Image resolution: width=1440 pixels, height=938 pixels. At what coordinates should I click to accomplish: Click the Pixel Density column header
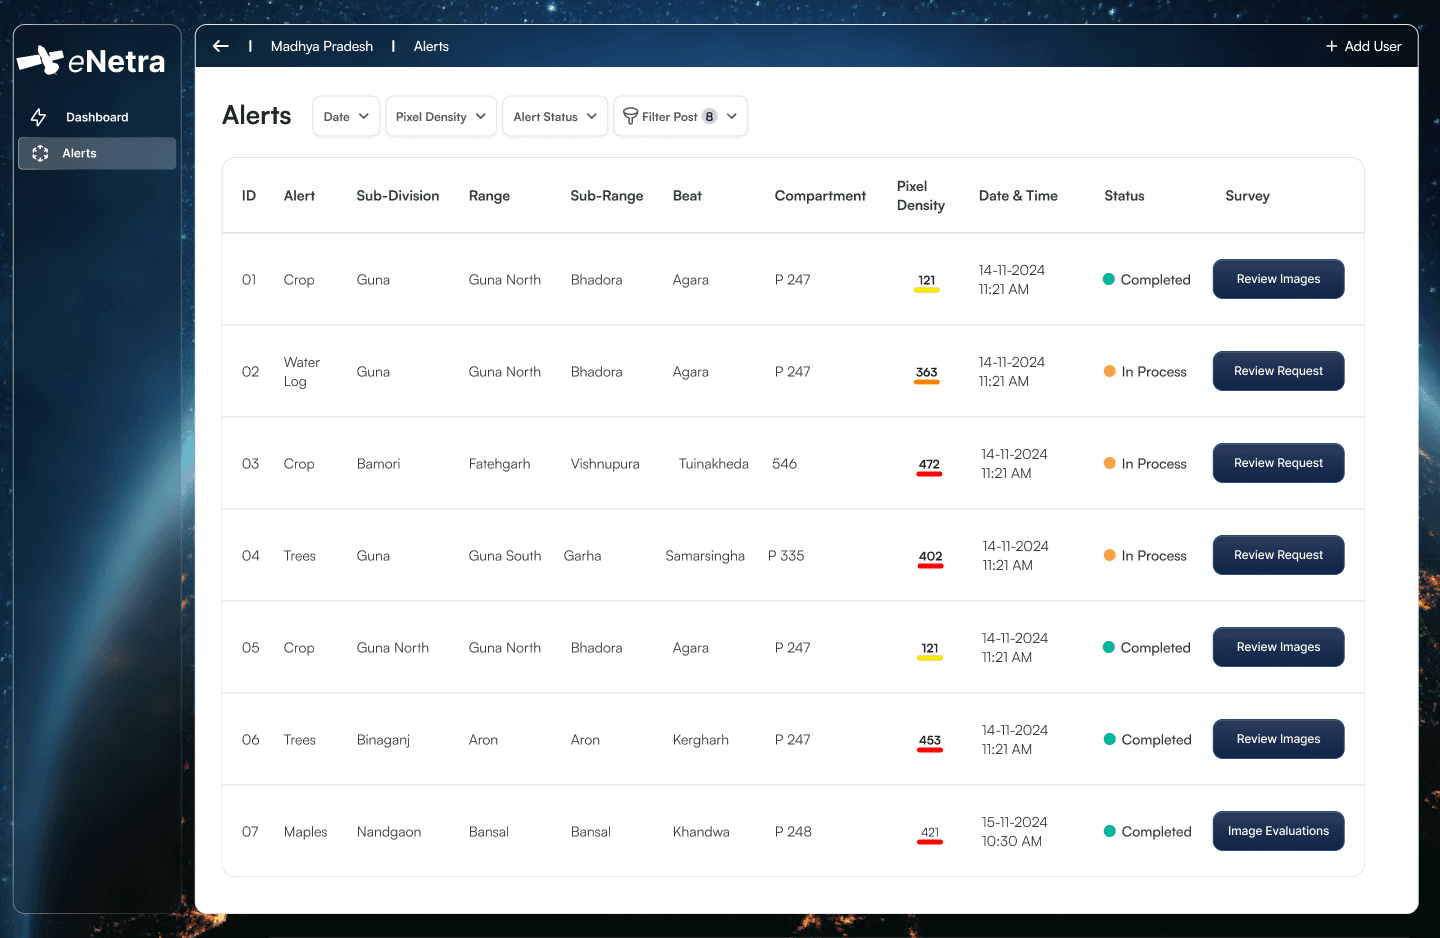(x=920, y=195)
